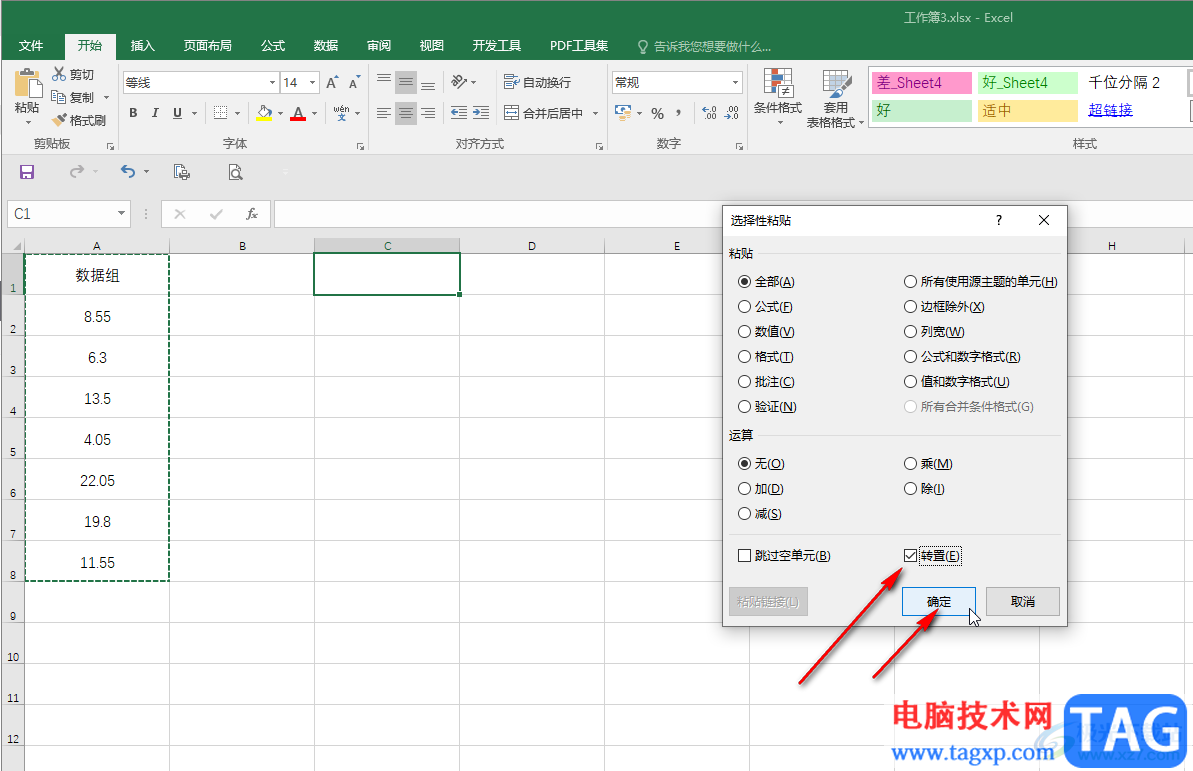Choose the 乘 multiply operation radio
The image size is (1193, 771).
[910, 464]
